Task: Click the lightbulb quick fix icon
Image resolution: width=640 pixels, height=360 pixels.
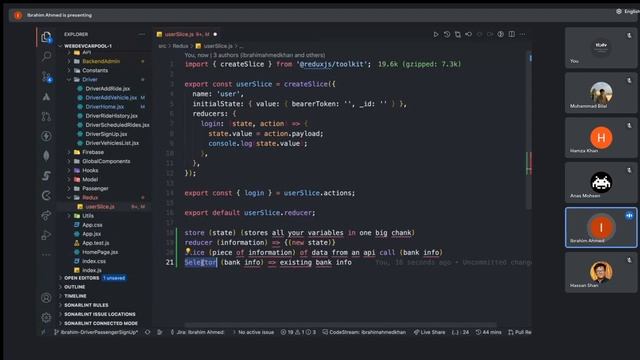Action: 188,251
